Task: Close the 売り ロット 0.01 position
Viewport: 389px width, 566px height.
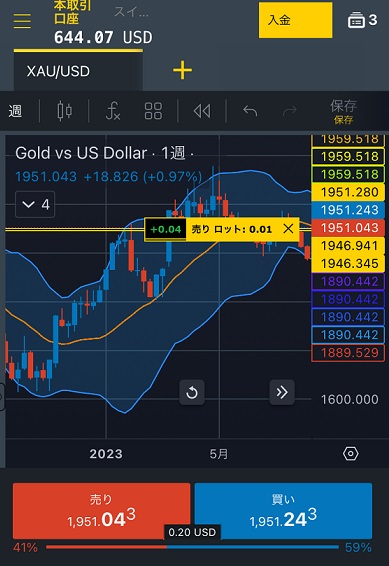Action: click(x=288, y=229)
